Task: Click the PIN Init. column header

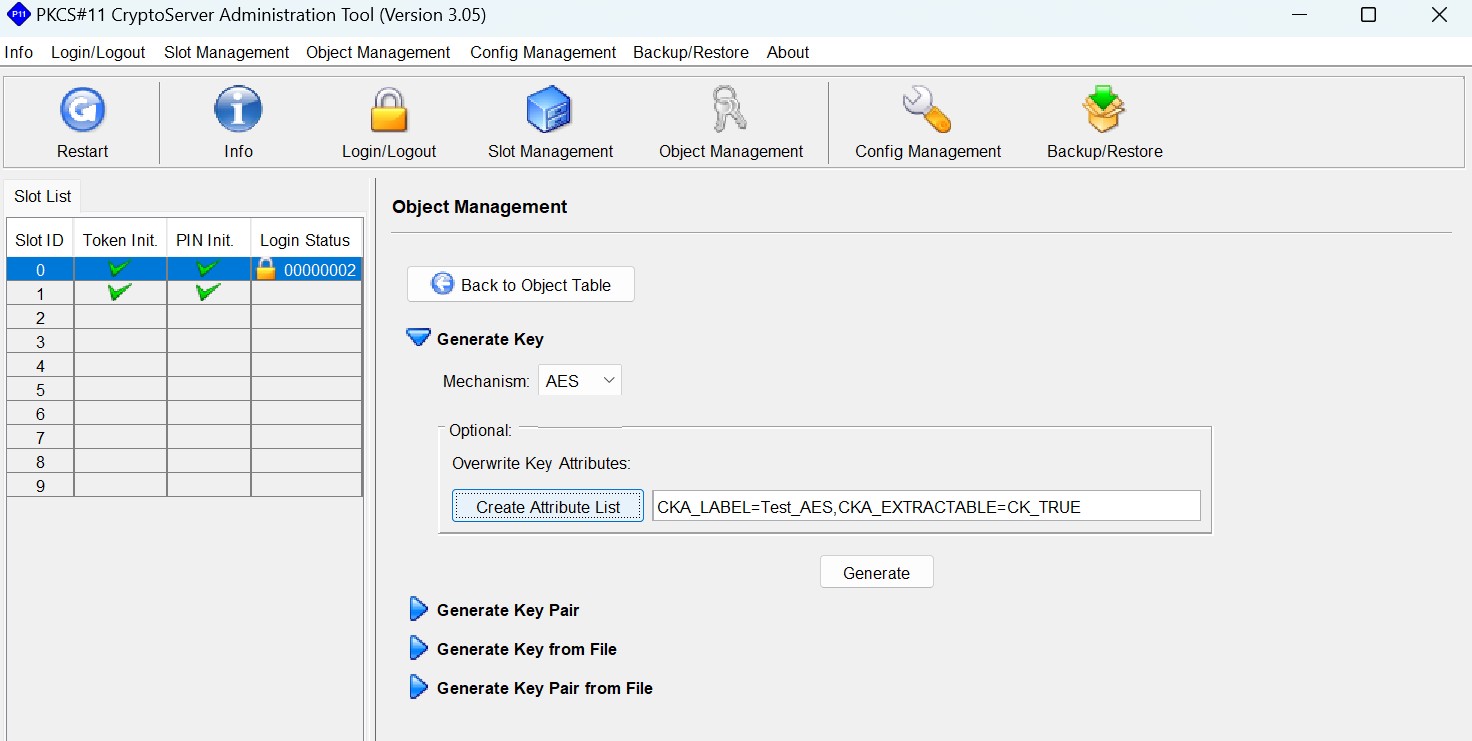Action: [x=208, y=240]
